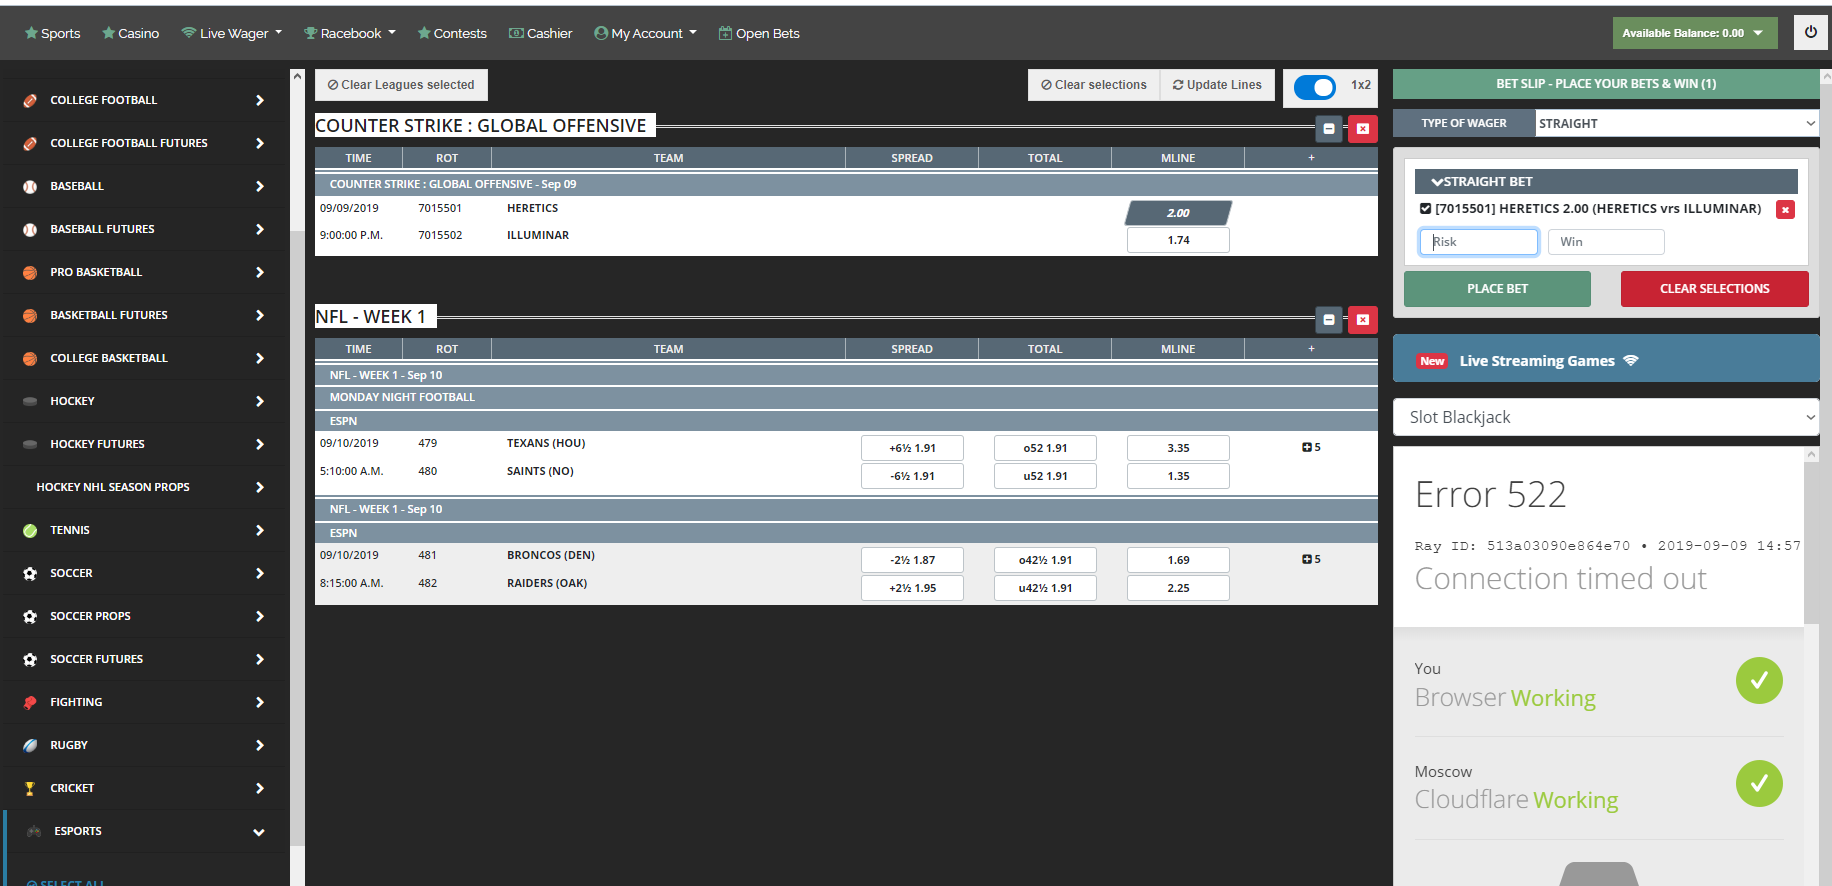Screen dimensions: 1832x886
Task: Open the Racebook menu
Action: point(350,33)
